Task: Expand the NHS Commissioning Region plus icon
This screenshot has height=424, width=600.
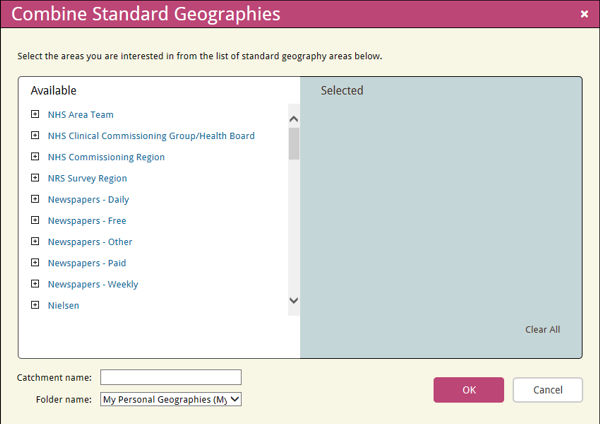Action: coord(35,157)
